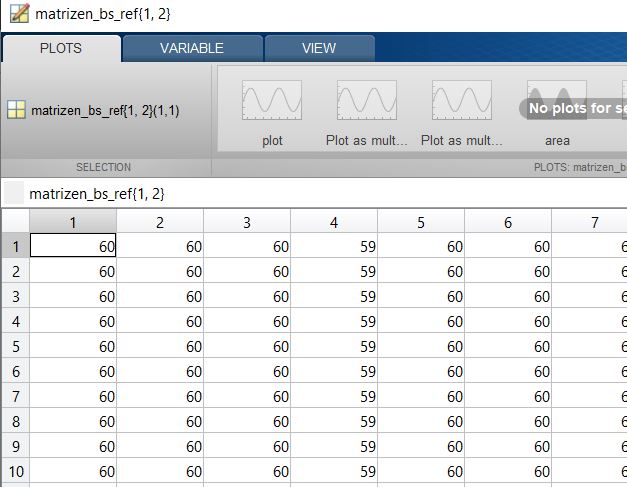The height and width of the screenshot is (487, 627).
Task: Click cell with 59 in row 3
Action: coord(334,296)
